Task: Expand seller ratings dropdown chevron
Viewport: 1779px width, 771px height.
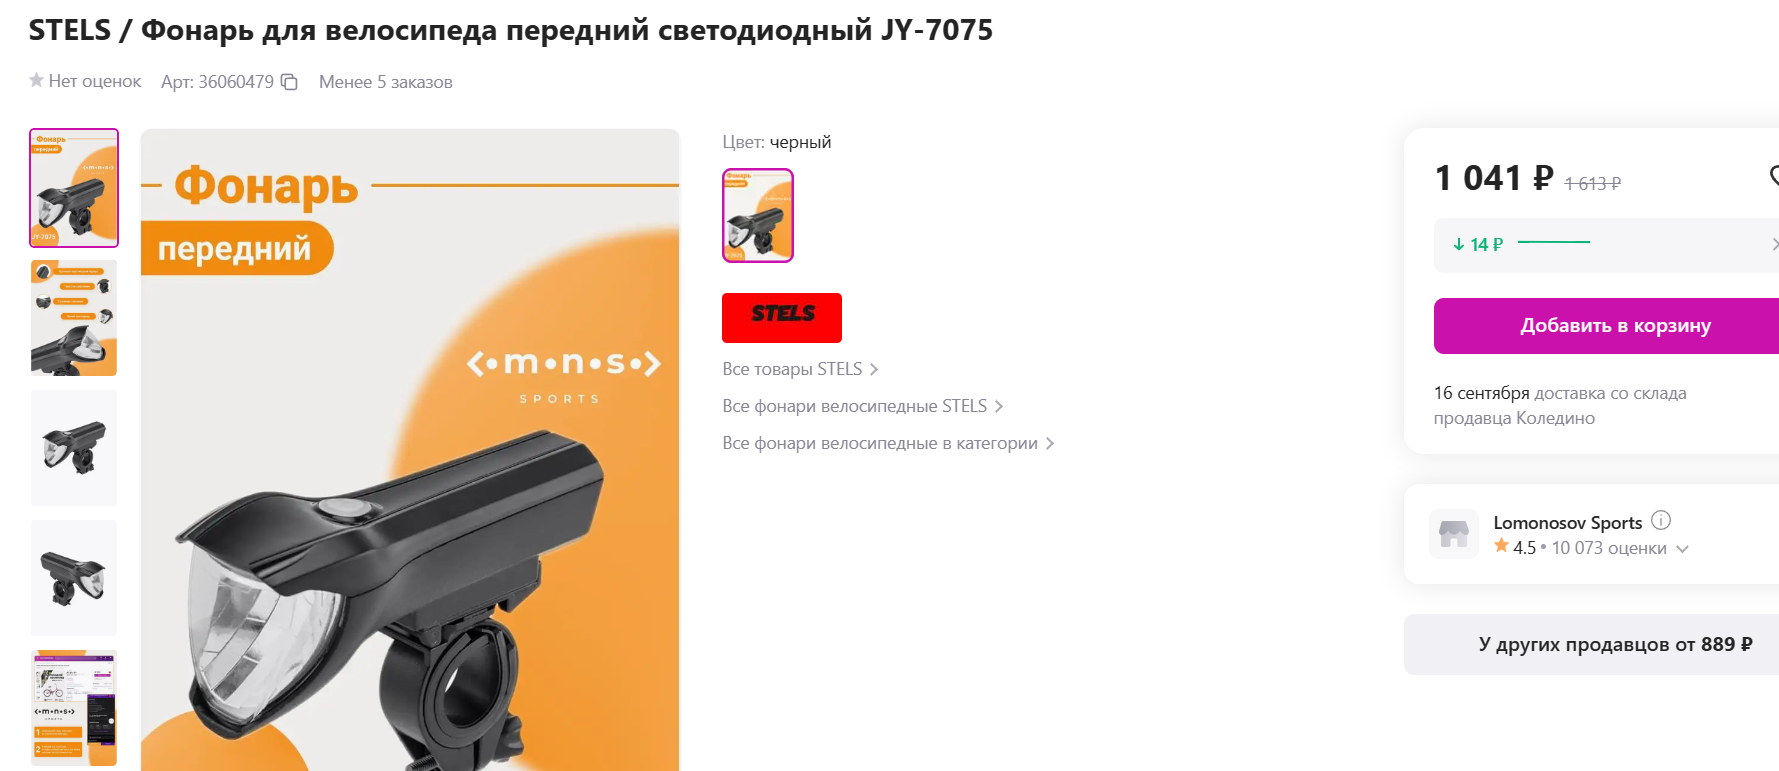Action: click(1682, 549)
